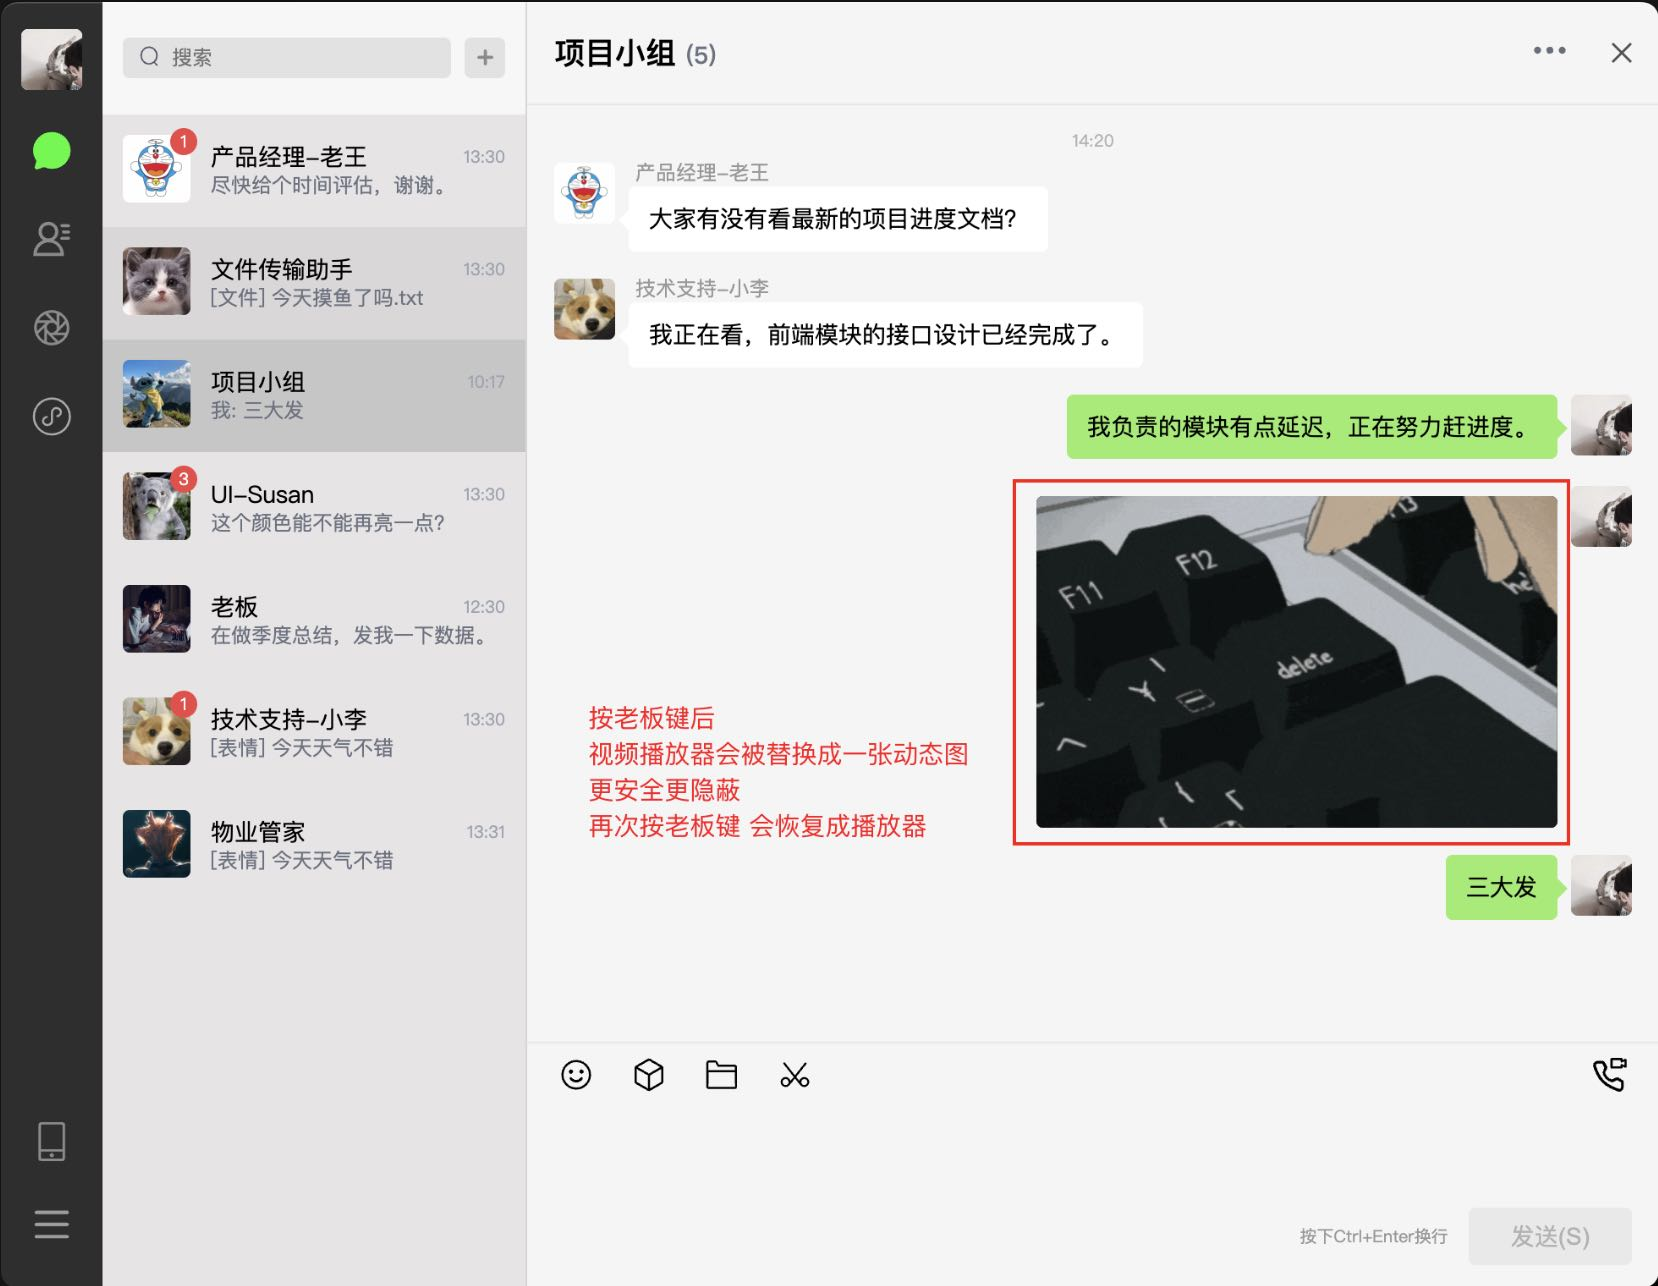Open Moments via the aperture icon
The image size is (1658, 1286).
[51, 328]
